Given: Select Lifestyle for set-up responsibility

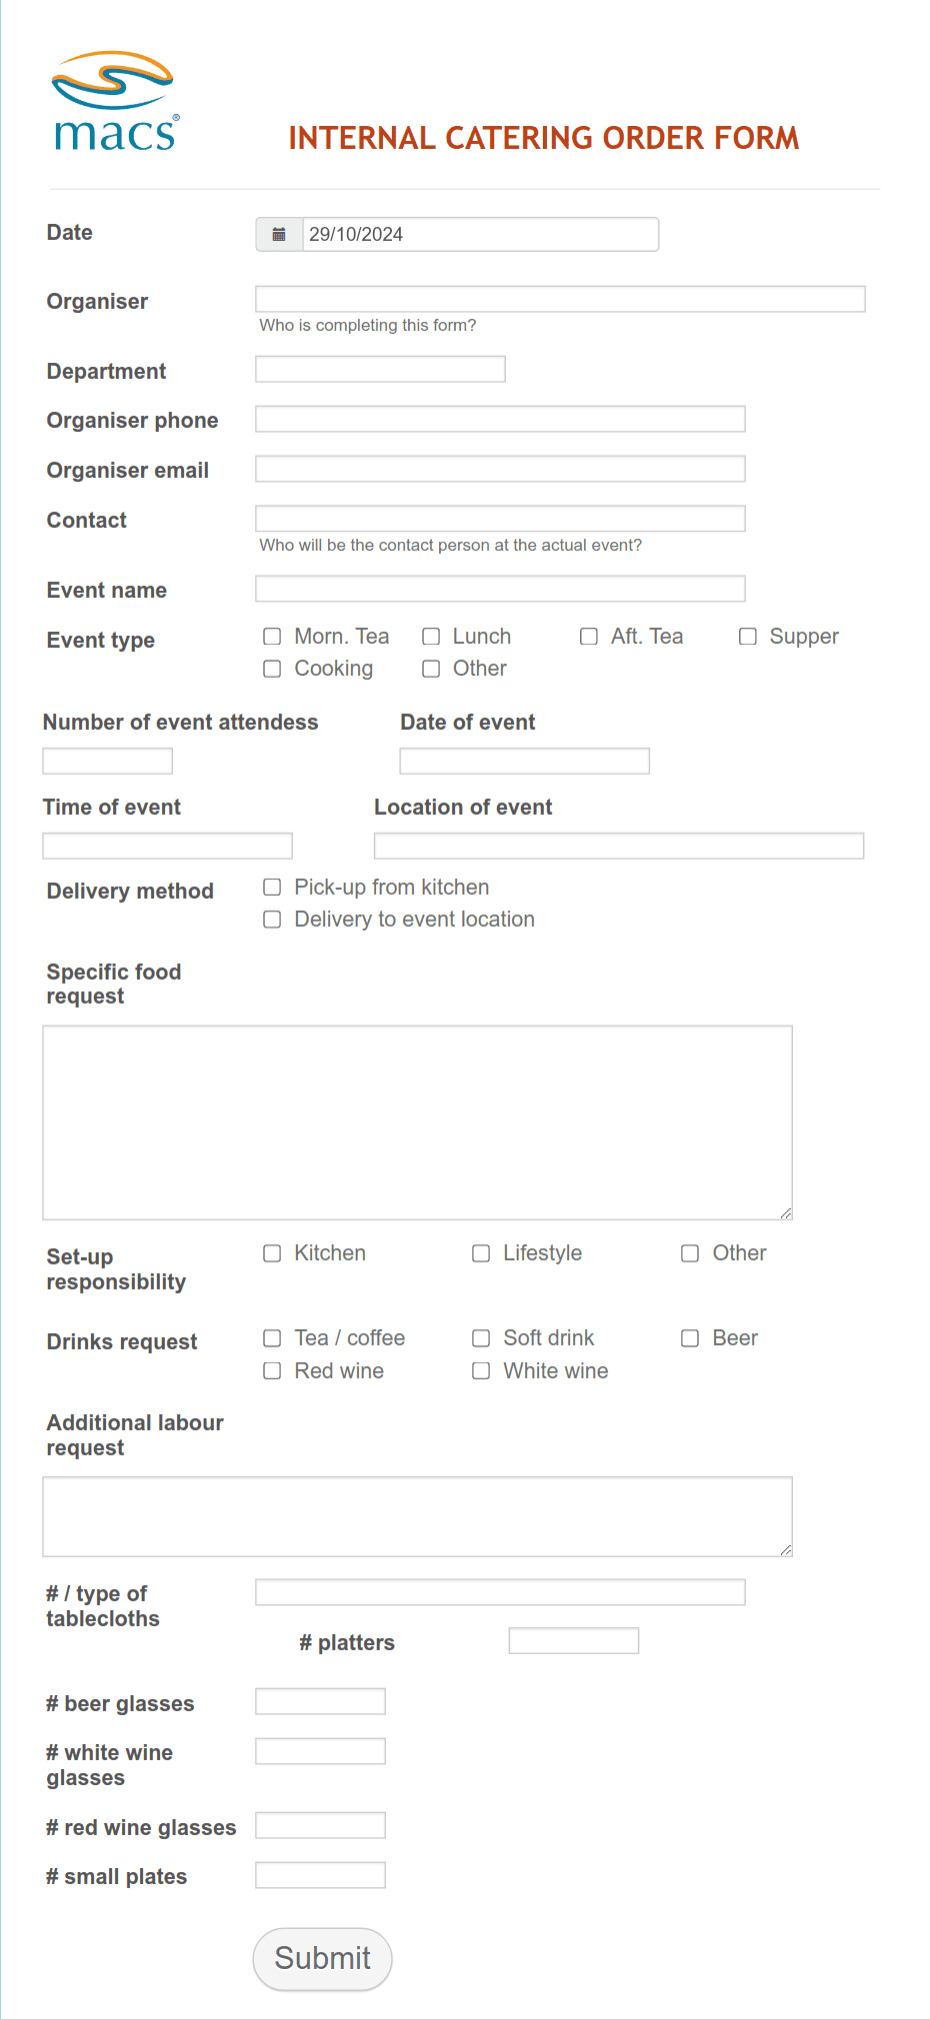Looking at the screenshot, I should coord(480,1253).
